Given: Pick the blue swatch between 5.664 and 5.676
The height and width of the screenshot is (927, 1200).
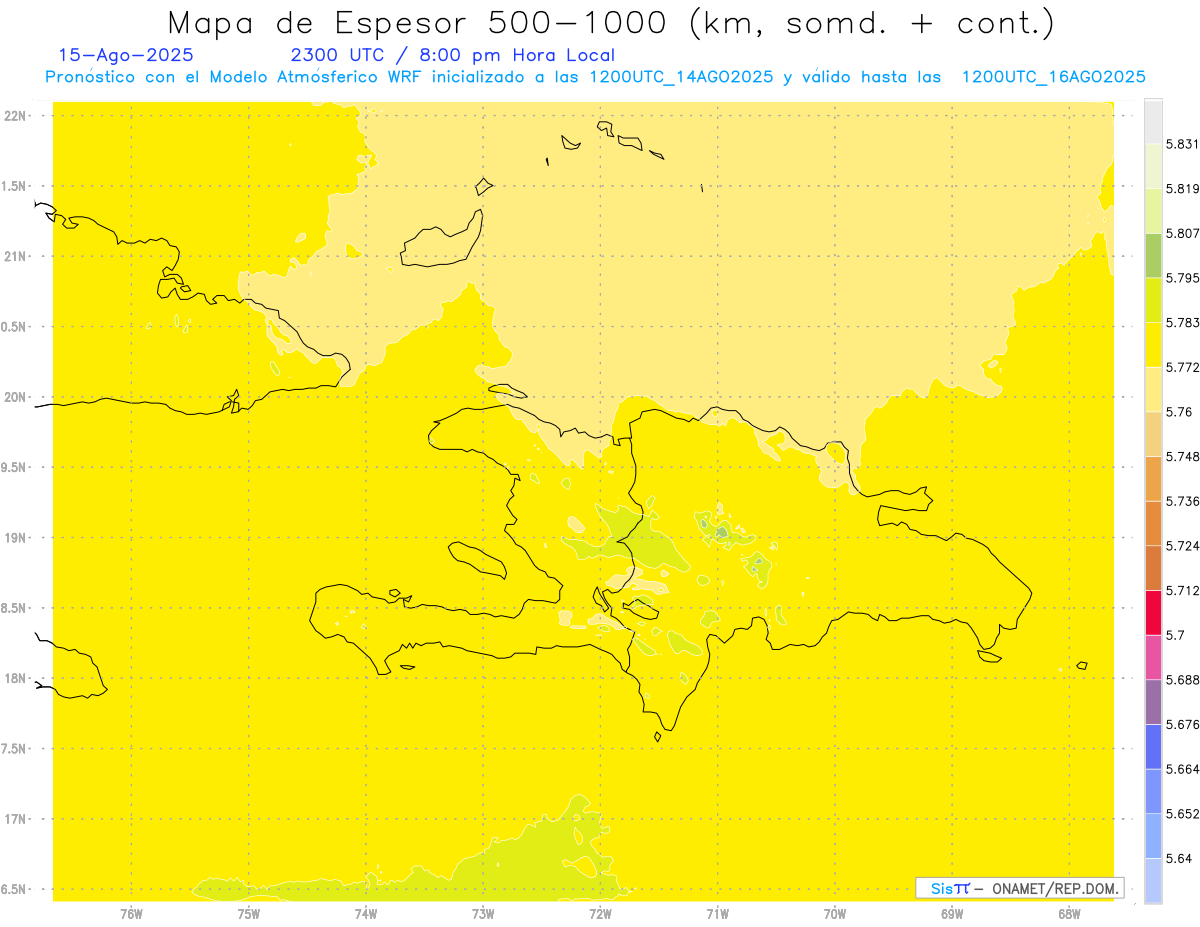Looking at the screenshot, I should [x=1153, y=746].
